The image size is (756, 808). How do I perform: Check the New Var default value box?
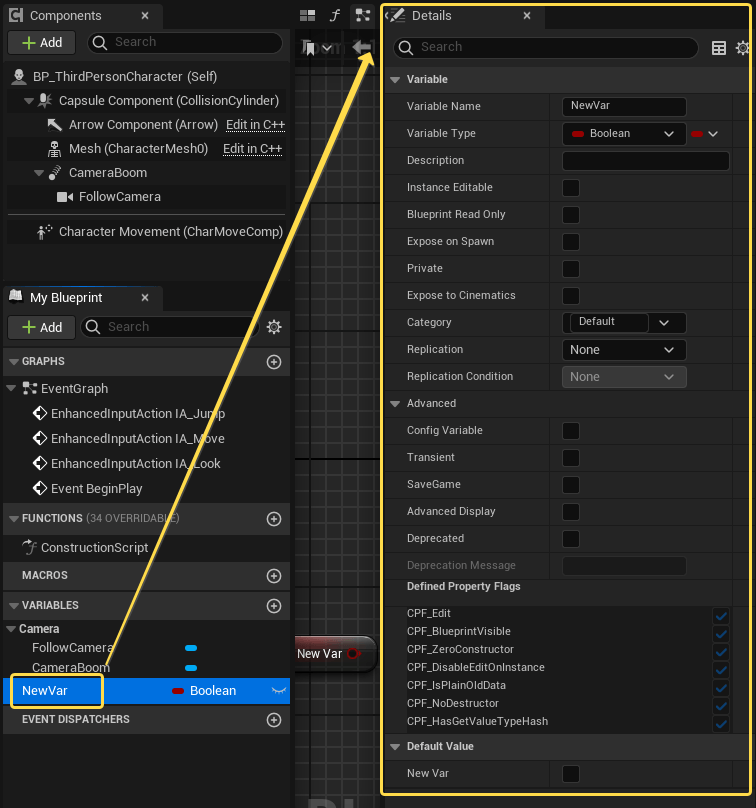pyautogui.click(x=571, y=774)
